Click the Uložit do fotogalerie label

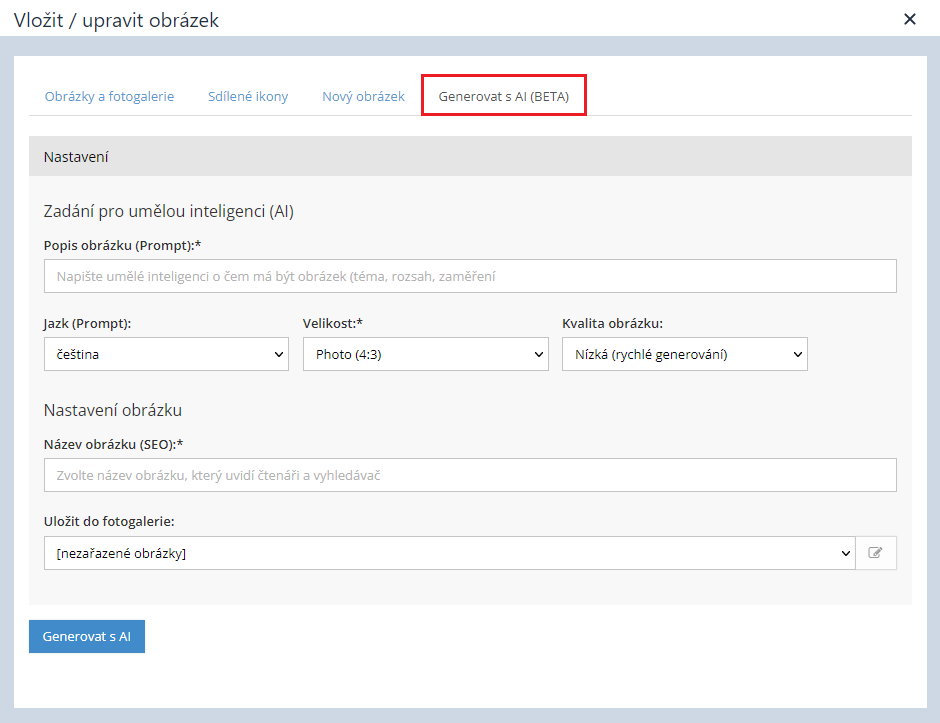point(110,521)
